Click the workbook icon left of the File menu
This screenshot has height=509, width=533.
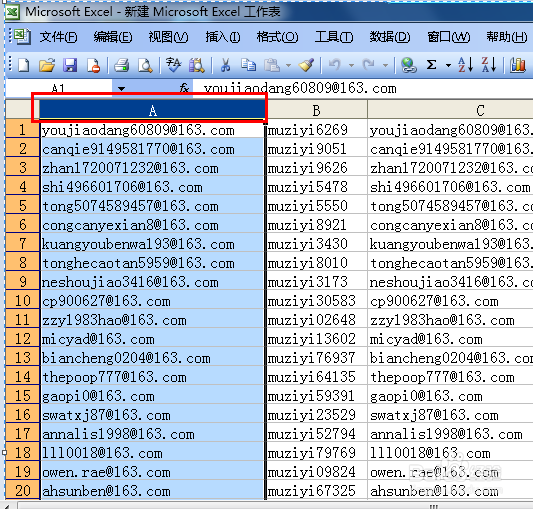[x=22, y=37]
